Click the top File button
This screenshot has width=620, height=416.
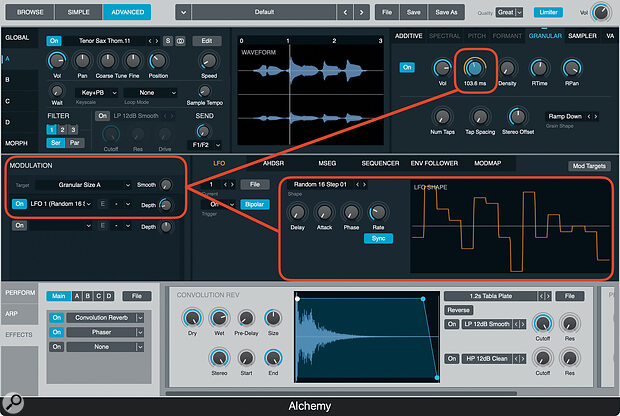tap(387, 12)
